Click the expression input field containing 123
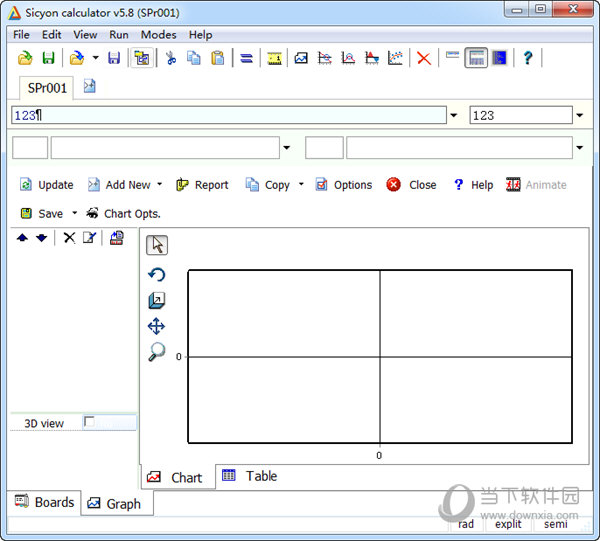The height and width of the screenshot is (541, 600). pos(229,115)
